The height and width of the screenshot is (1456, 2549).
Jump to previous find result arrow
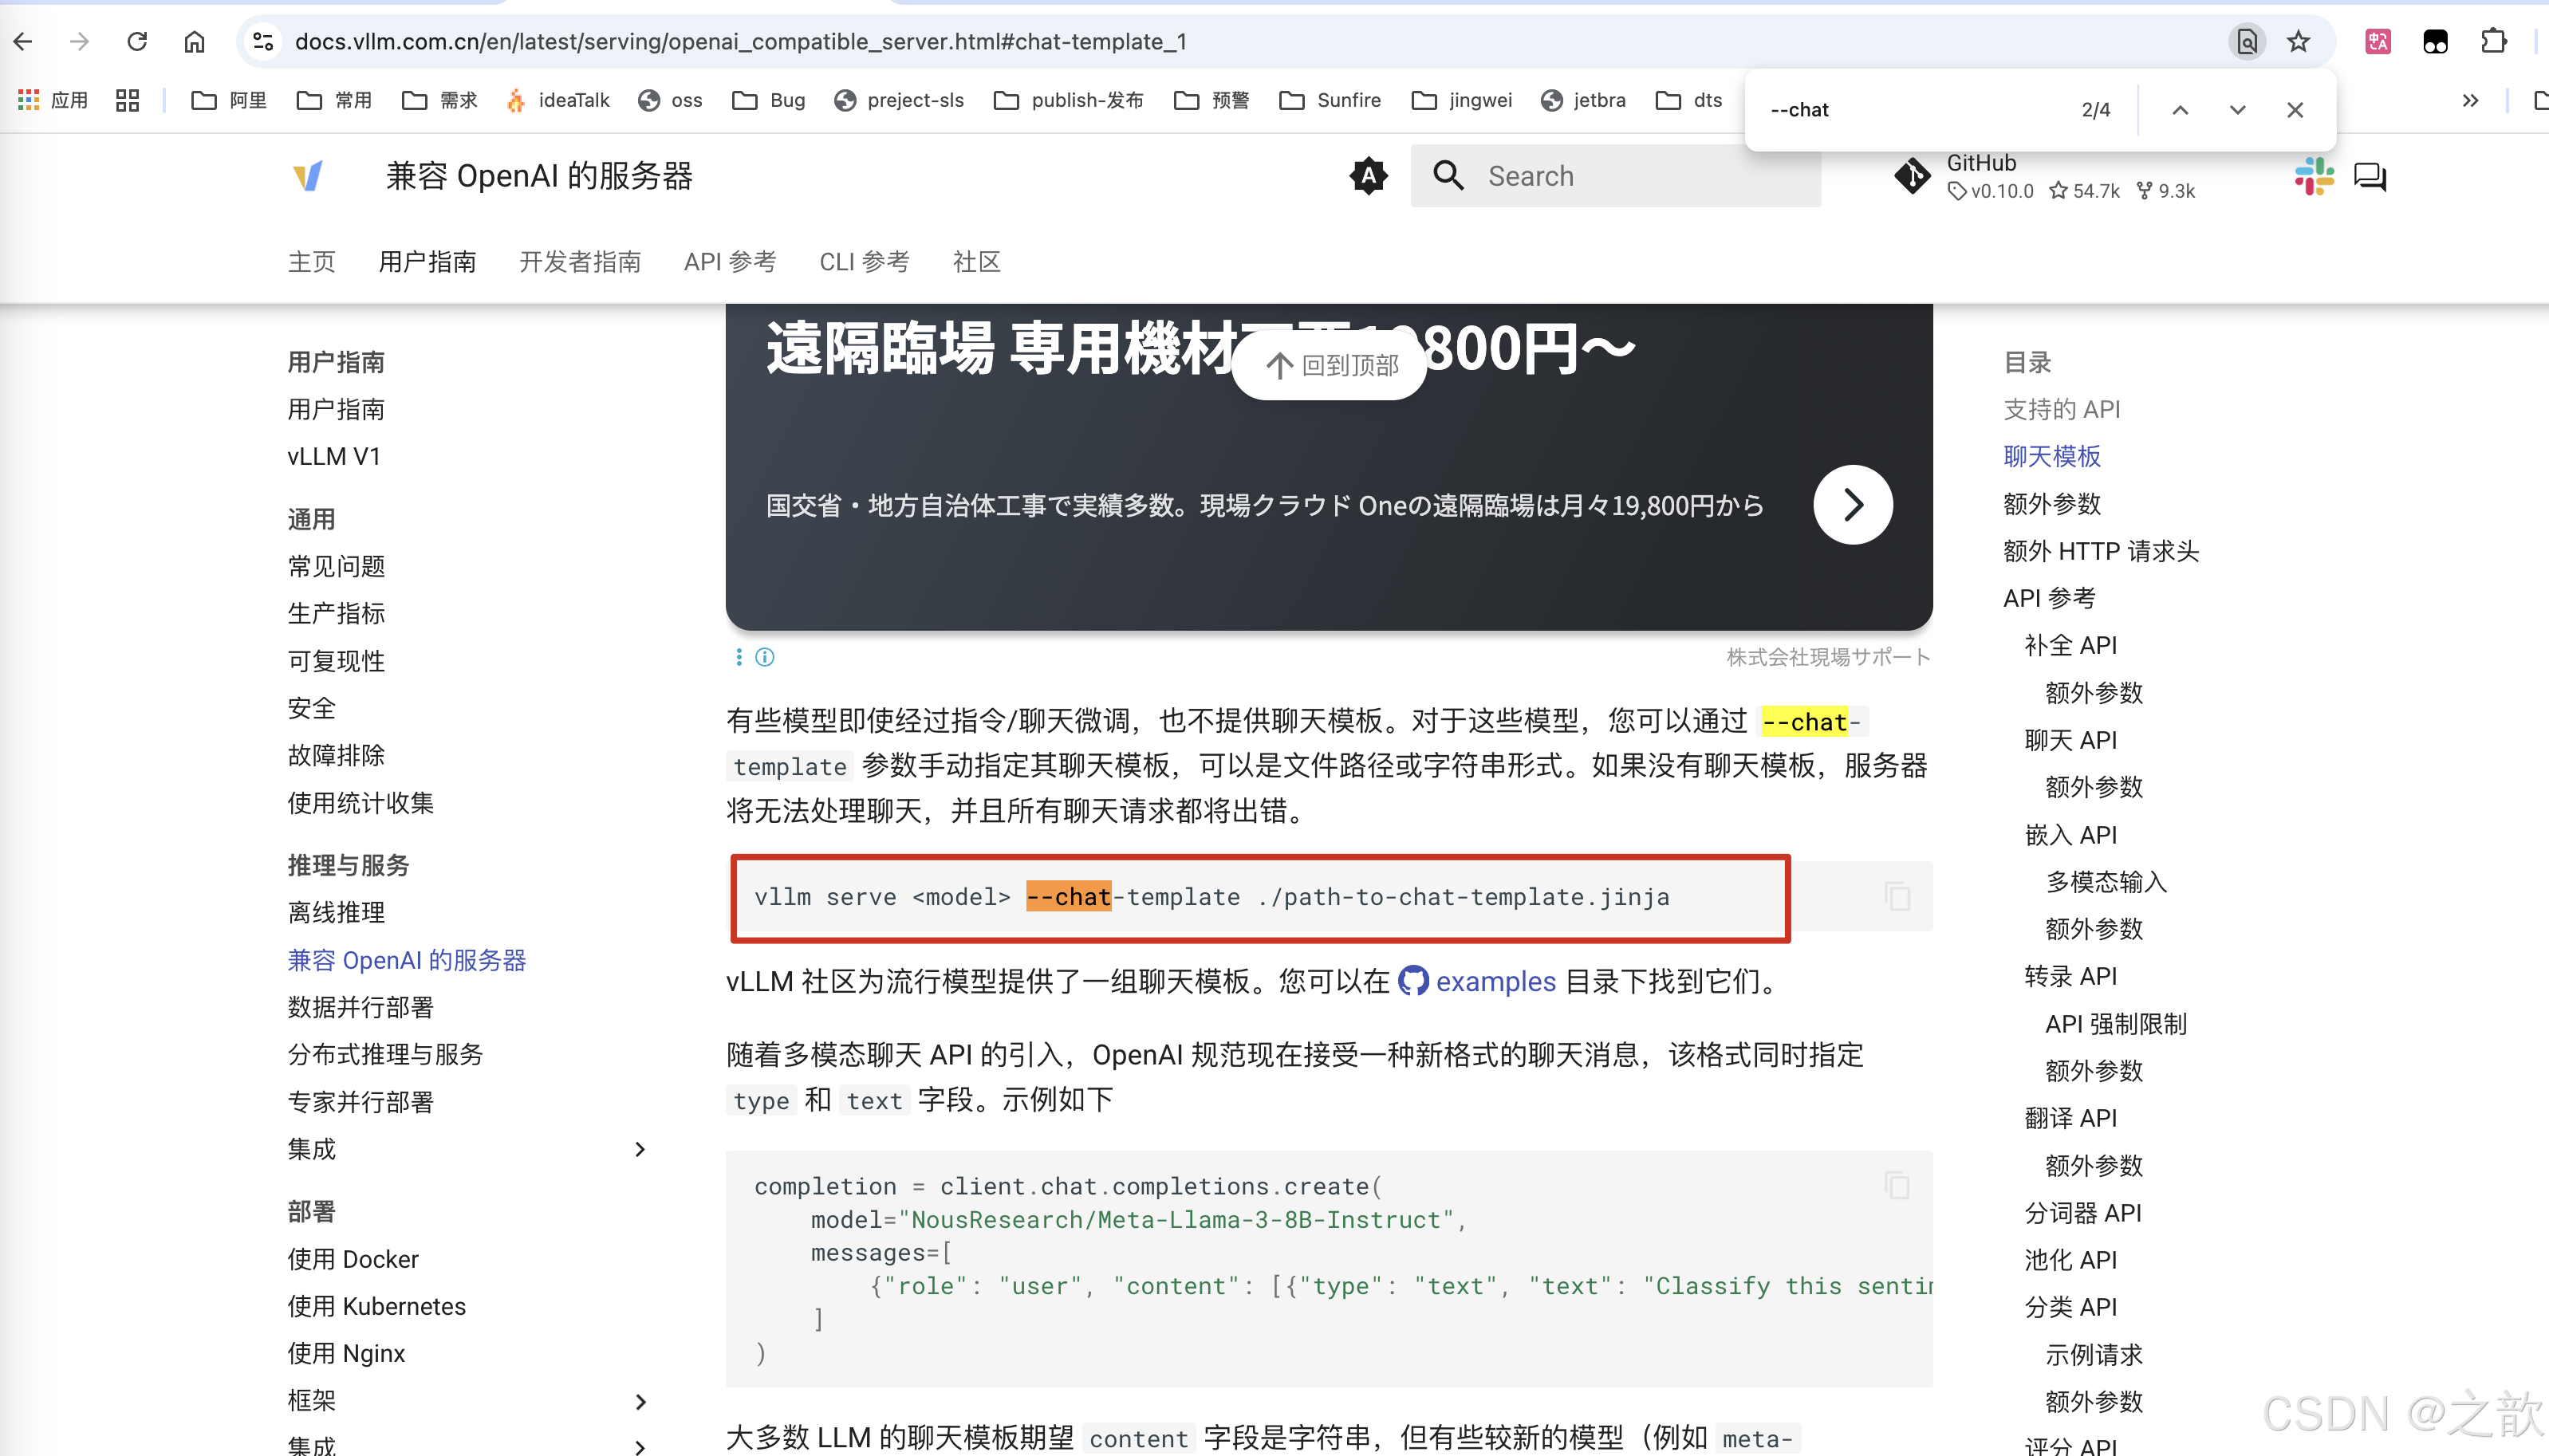pyautogui.click(x=2180, y=110)
